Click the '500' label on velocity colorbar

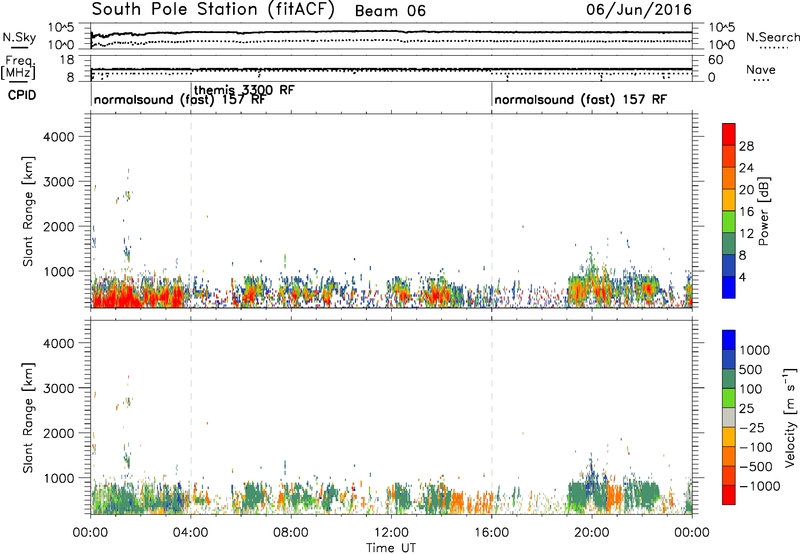(751, 370)
